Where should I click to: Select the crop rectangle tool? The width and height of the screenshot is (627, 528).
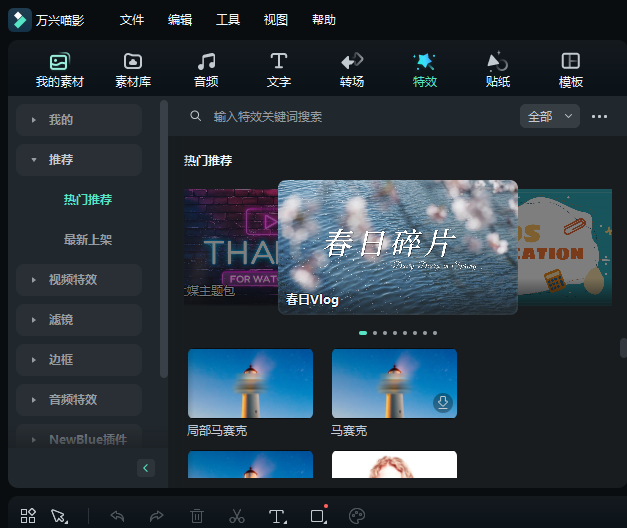tap(319, 515)
